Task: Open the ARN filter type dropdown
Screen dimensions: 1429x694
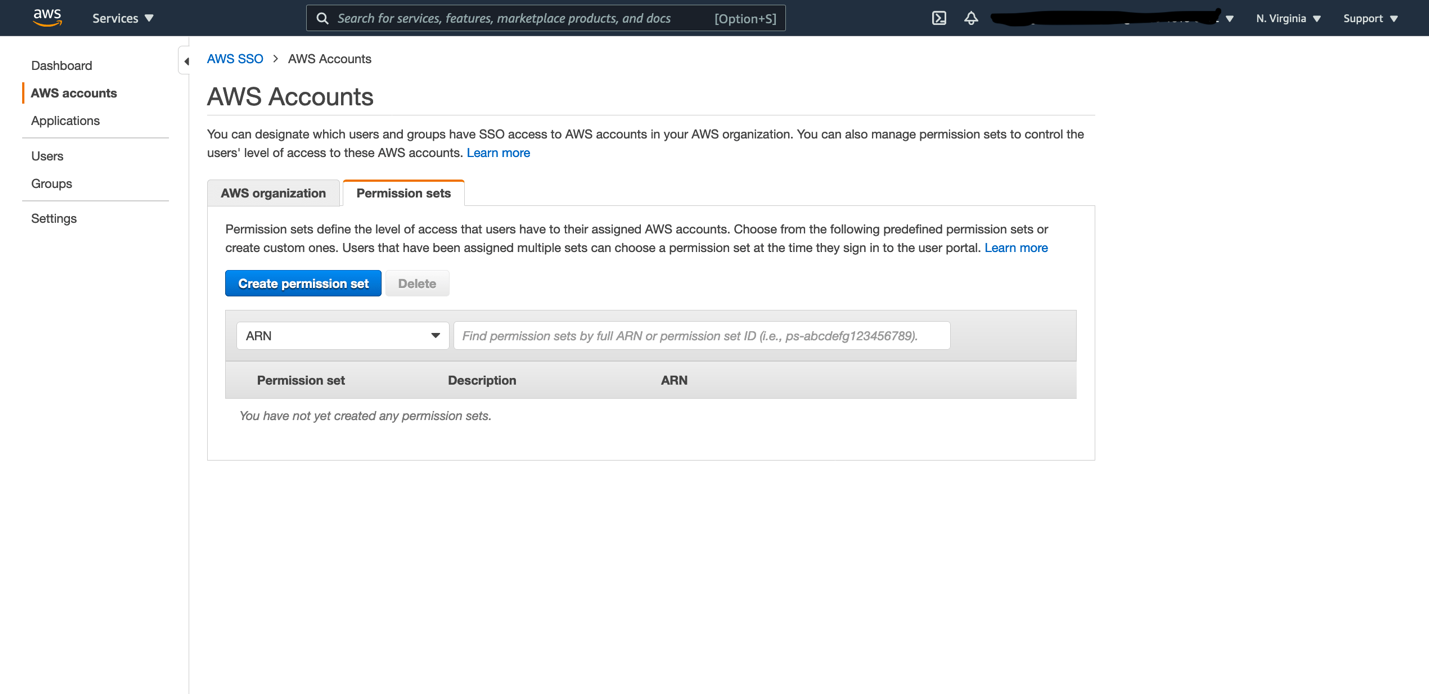Action: pos(342,336)
